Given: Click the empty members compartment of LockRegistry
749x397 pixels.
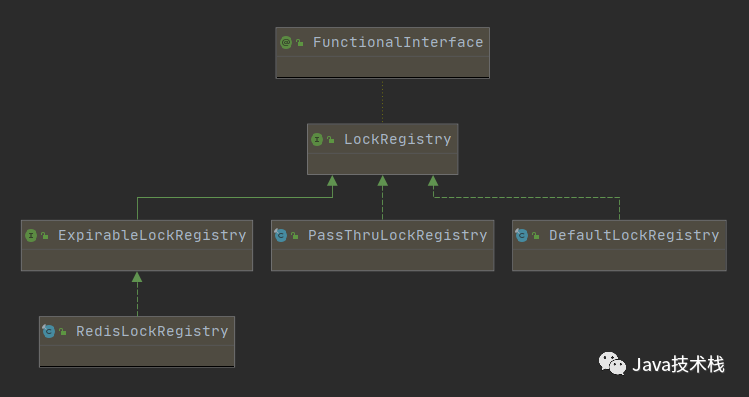Looking at the screenshot, I should pyautogui.click(x=383, y=164).
